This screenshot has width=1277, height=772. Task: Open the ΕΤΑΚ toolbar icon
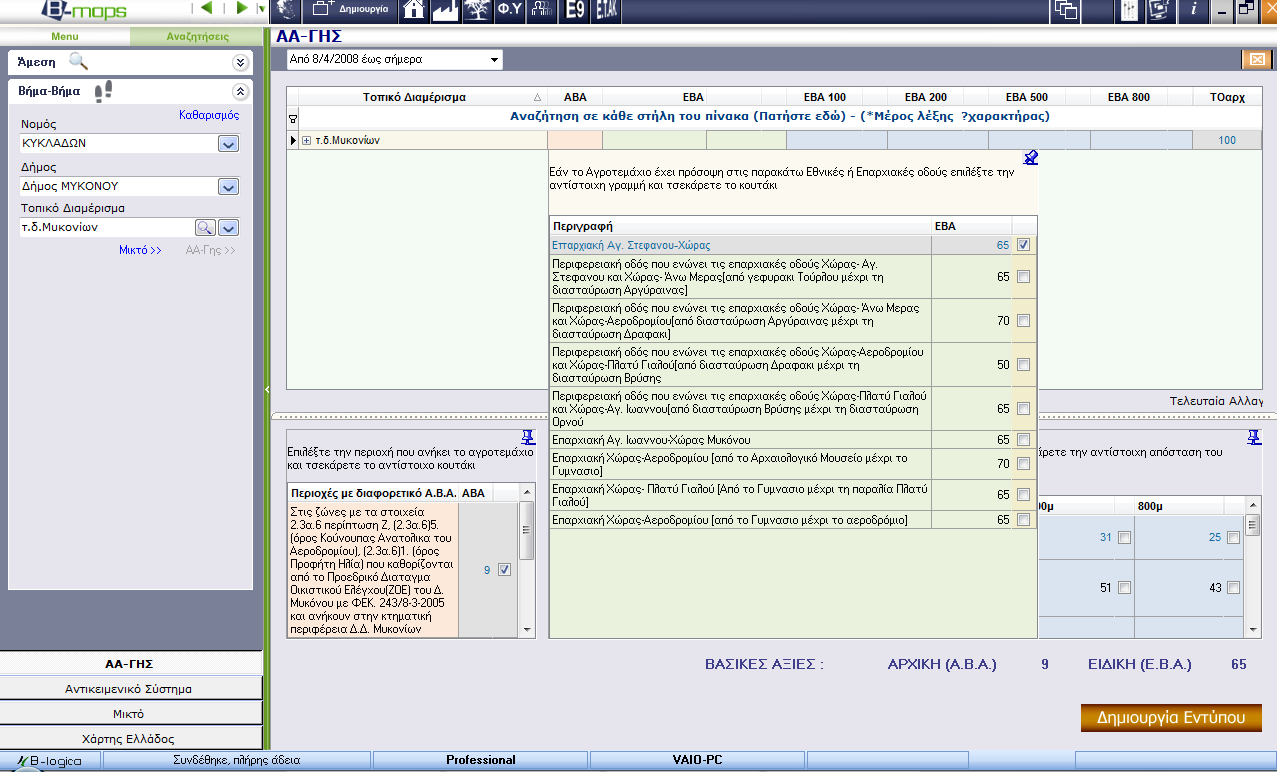coord(606,10)
